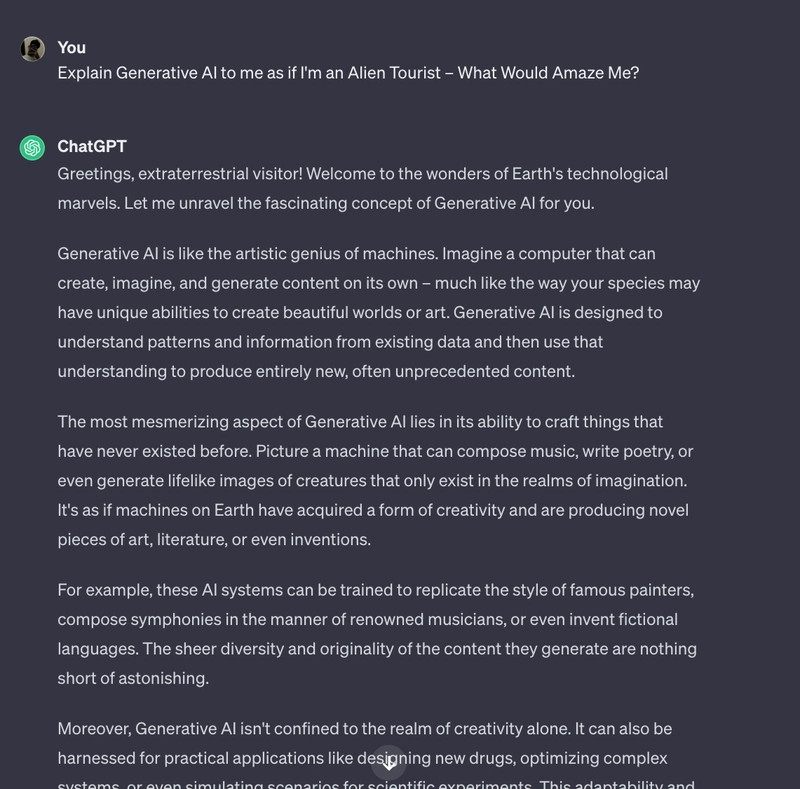The height and width of the screenshot is (789, 800).
Task: Click the line starting "Moreover, Generative AI isn't"
Action: [x=365, y=729]
